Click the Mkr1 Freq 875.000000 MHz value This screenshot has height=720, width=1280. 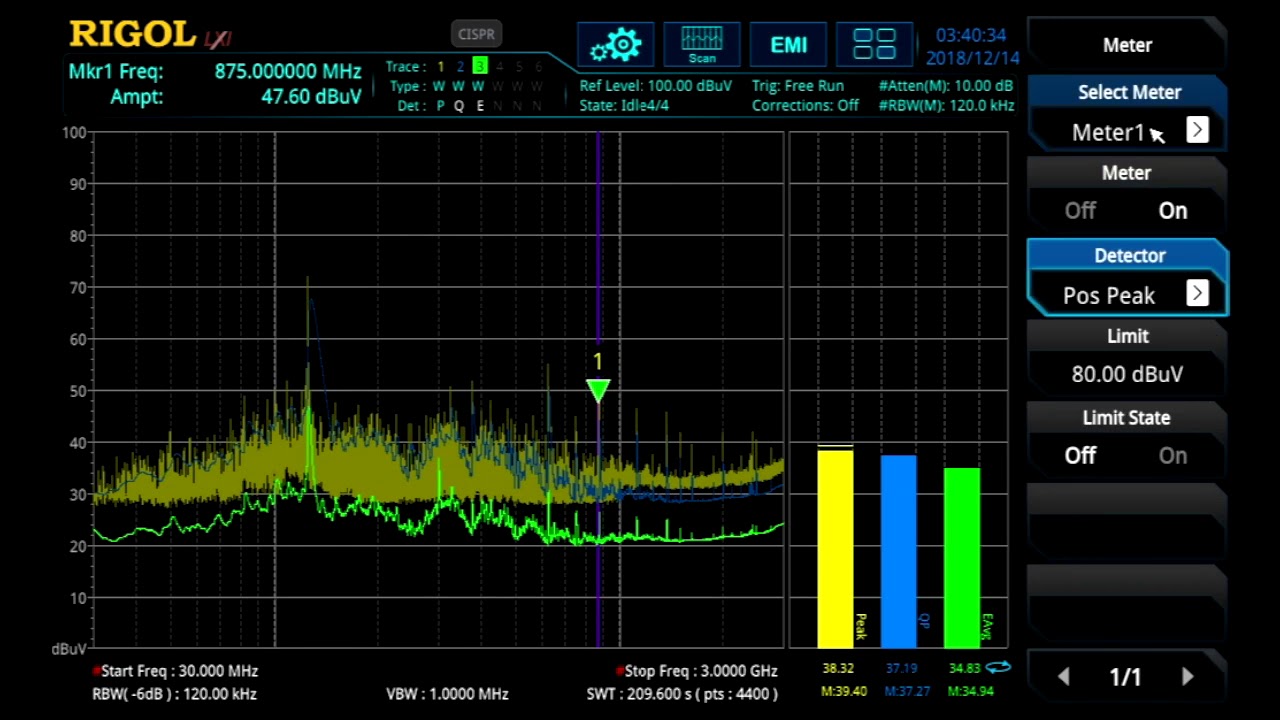click(x=288, y=72)
